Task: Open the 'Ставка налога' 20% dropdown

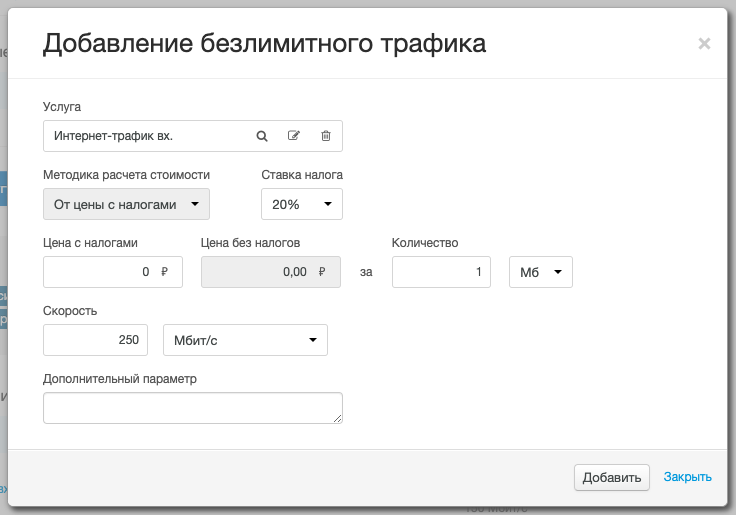Action: click(x=302, y=204)
